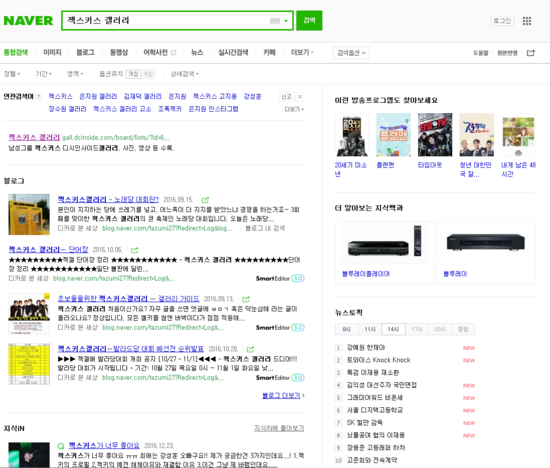
Task: Switch to the 이미지 tab
Action: point(52,53)
